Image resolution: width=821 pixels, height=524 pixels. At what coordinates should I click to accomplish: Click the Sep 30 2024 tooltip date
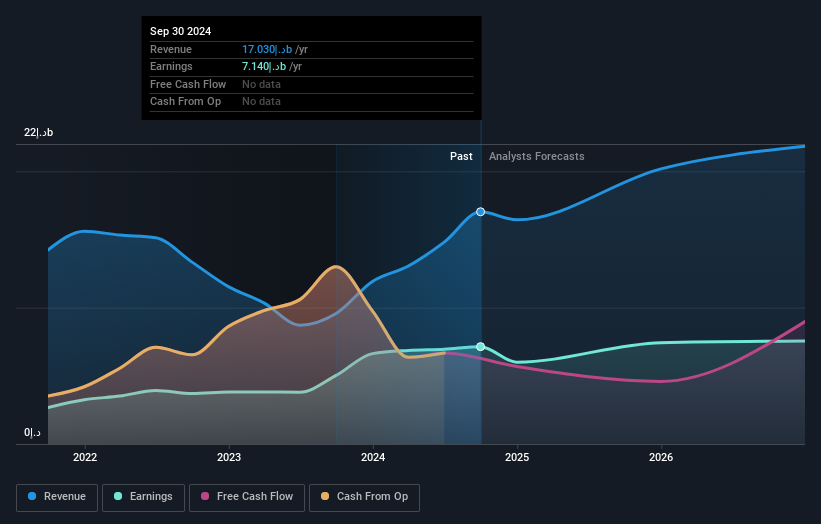(x=181, y=31)
